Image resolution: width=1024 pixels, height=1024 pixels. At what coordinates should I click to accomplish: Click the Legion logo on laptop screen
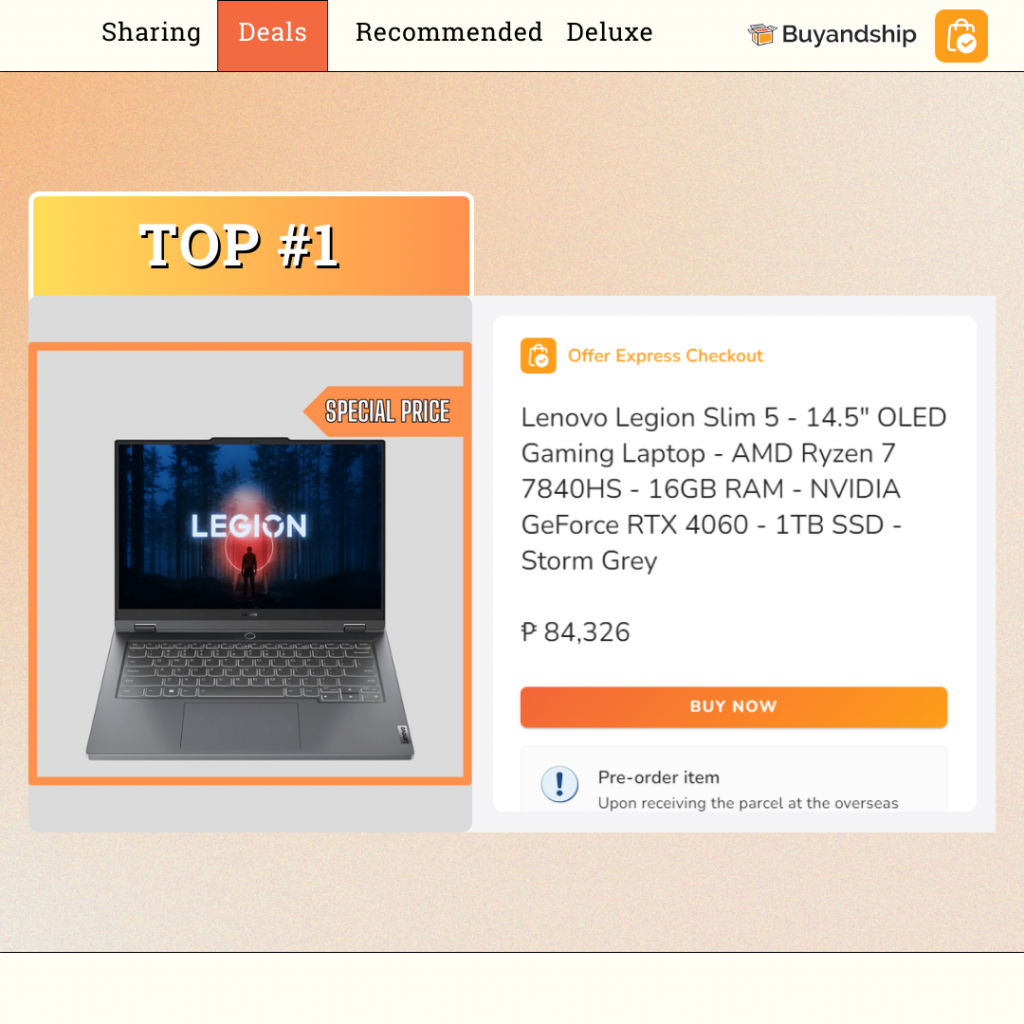pos(249,526)
